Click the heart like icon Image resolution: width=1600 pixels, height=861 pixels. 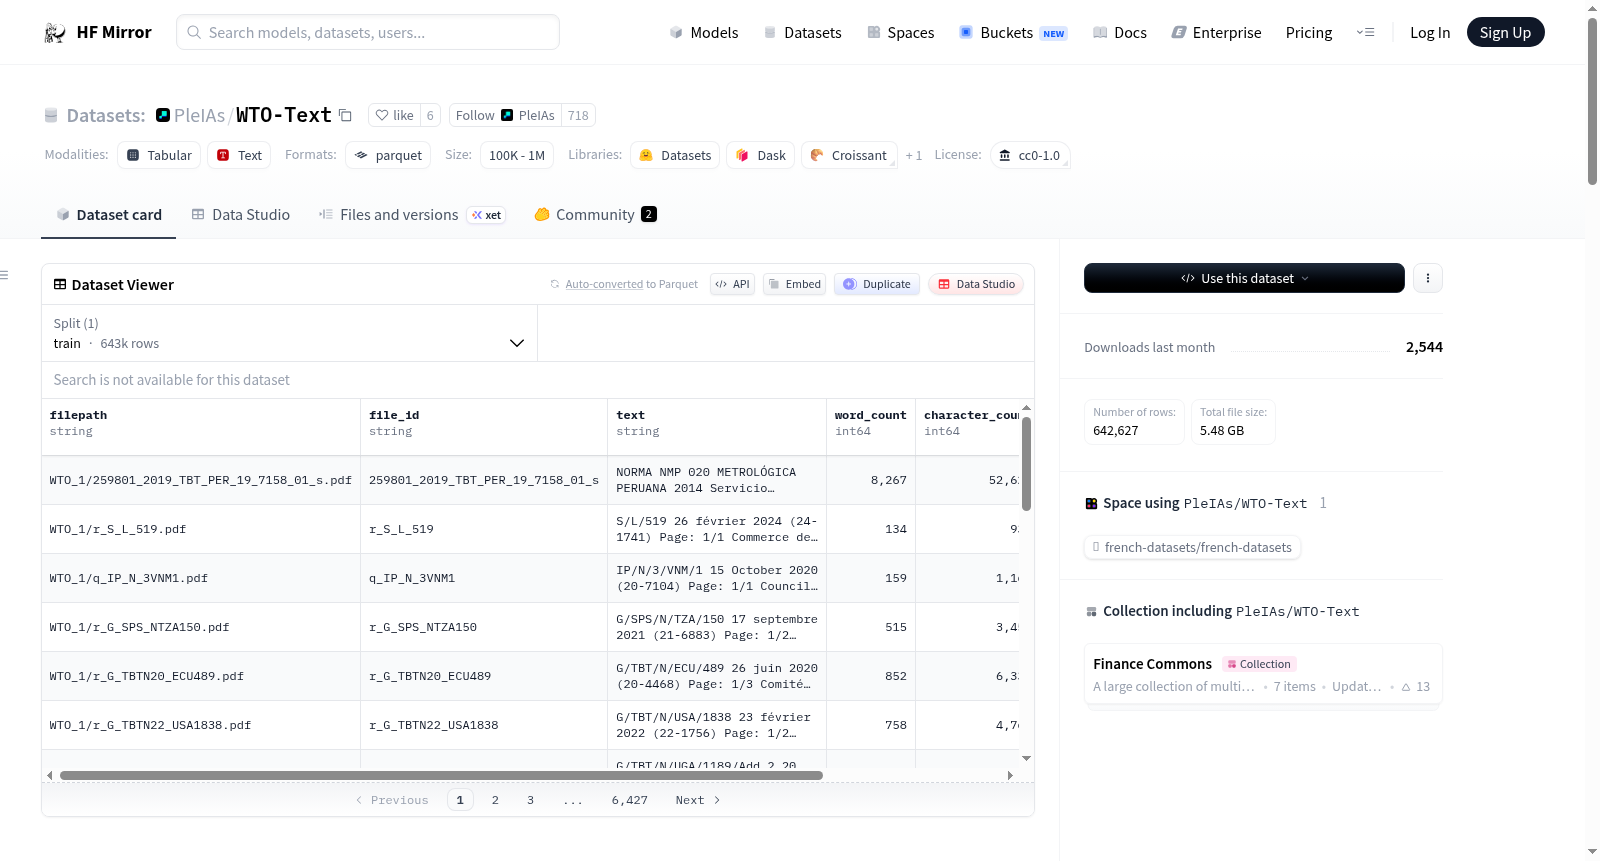(x=382, y=115)
